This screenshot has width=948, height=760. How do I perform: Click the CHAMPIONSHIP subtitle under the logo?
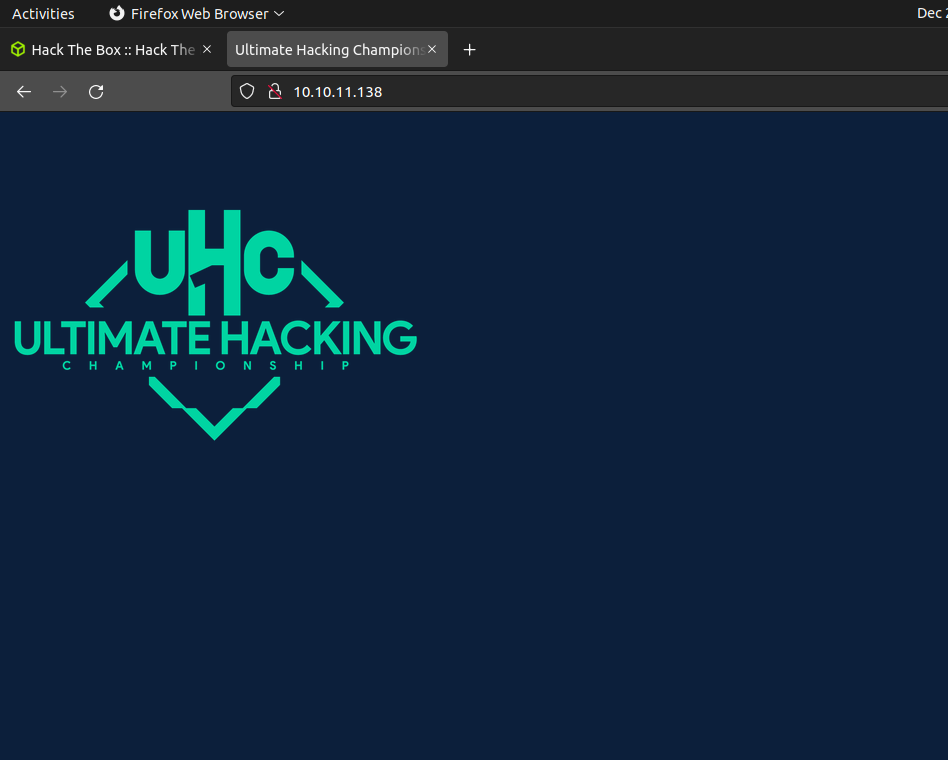coord(207,366)
